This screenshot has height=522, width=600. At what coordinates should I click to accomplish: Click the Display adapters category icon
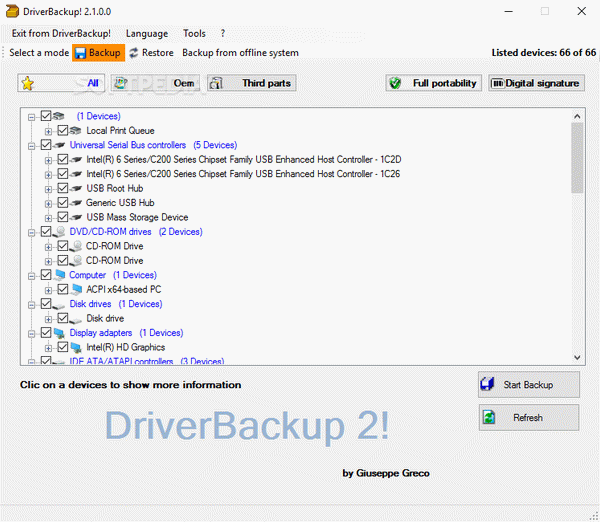59,333
